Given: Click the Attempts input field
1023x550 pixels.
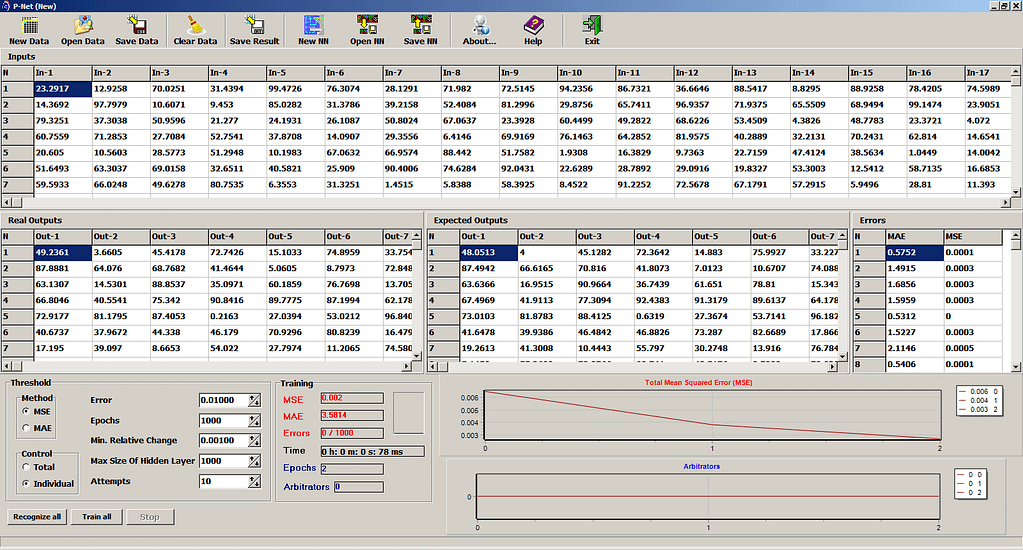Looking at the screenshot, I should tap(223, 481).
